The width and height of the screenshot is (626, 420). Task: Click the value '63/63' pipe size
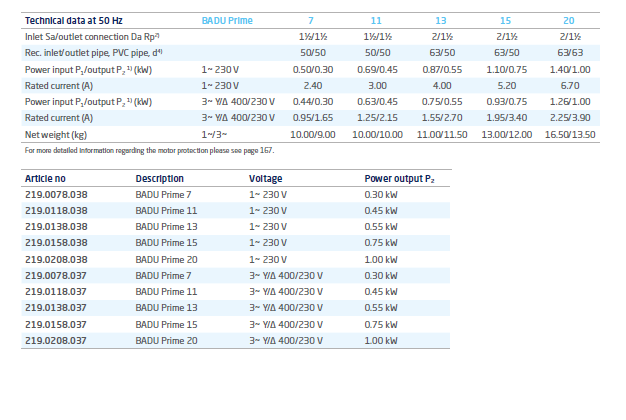[570, 53]
